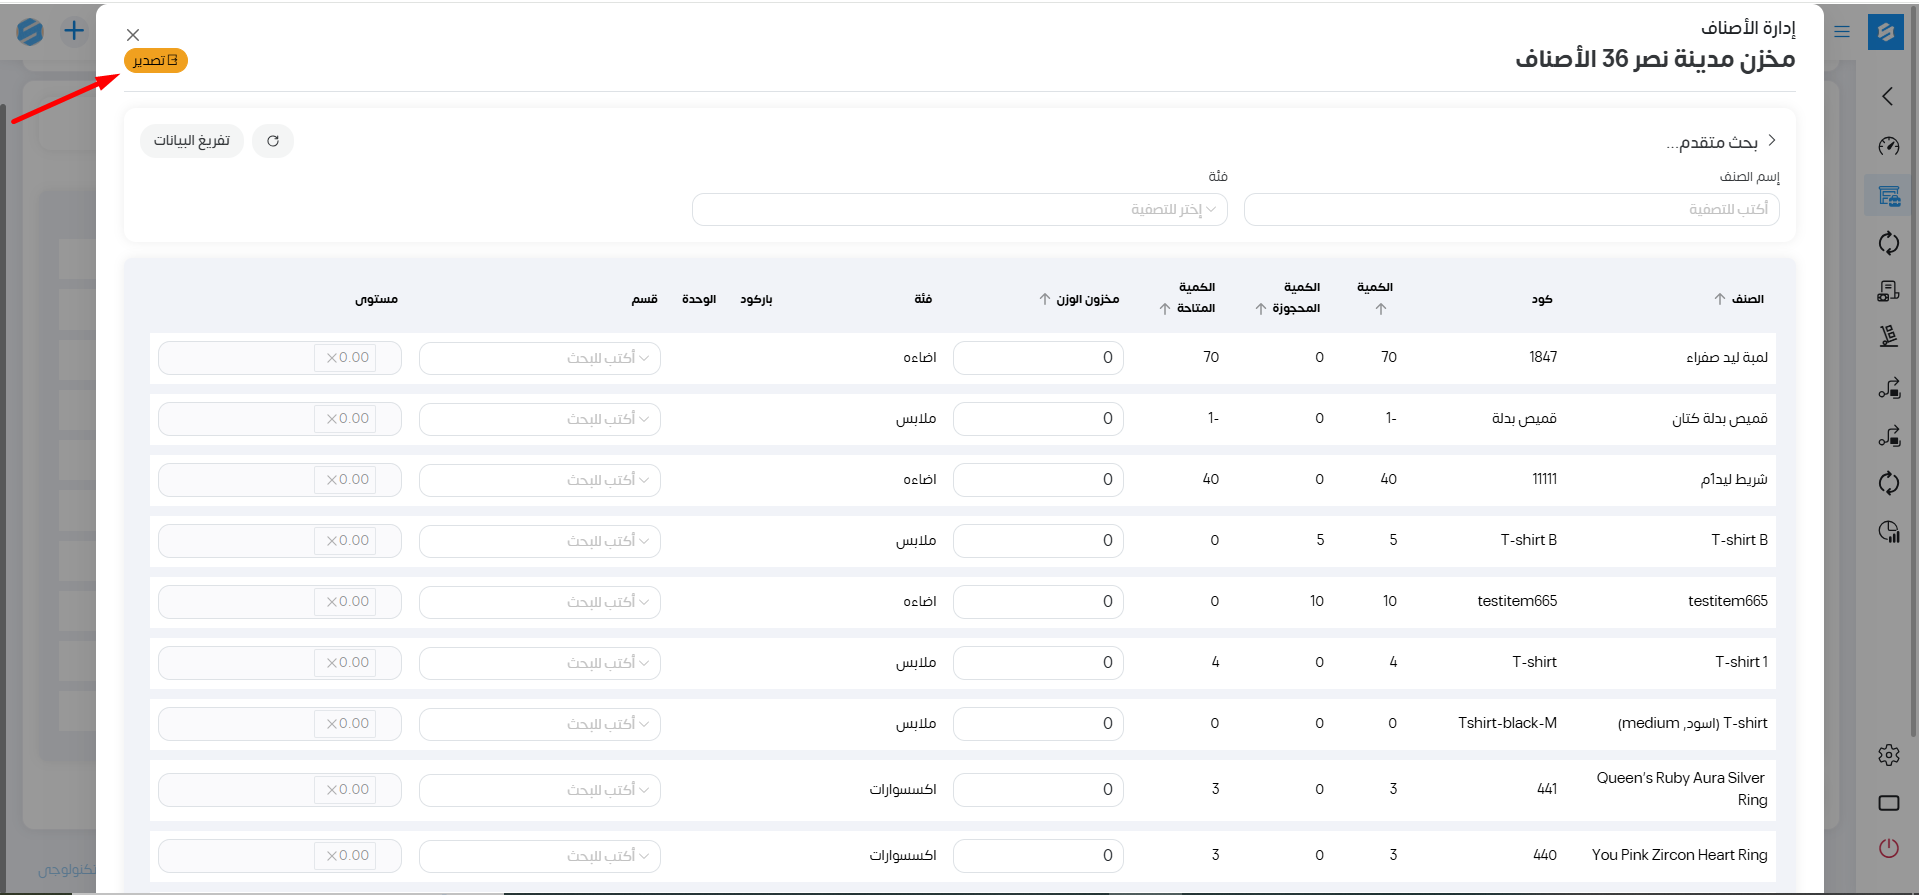1919x895 pixels.
Task: Click the sidebar collapse chevron arrow
Action: pos(1888,97)
